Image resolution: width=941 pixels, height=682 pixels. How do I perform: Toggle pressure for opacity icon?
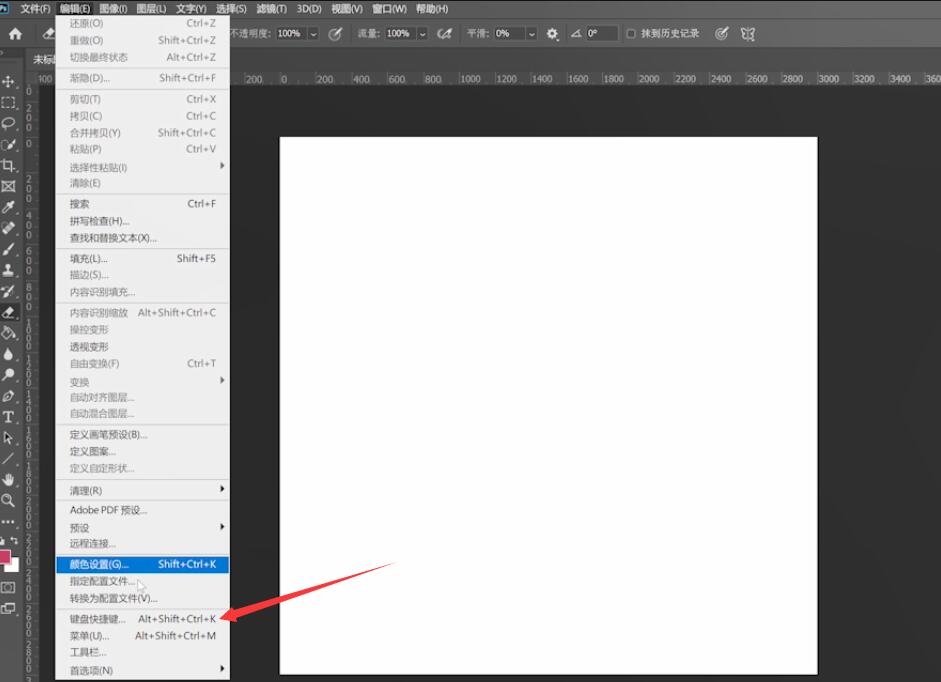[x=335, y=34]
